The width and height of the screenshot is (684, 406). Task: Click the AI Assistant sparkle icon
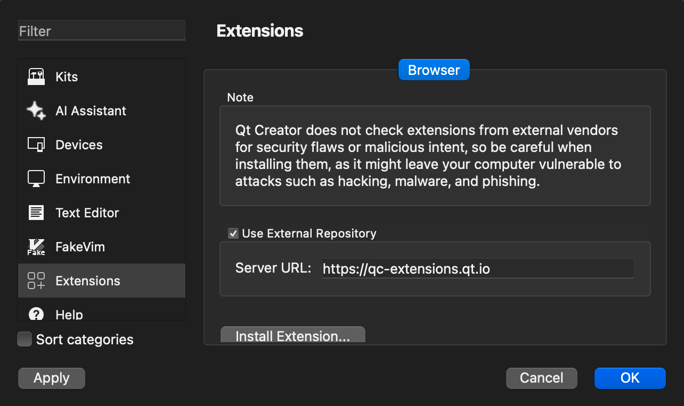click(36, 111)
